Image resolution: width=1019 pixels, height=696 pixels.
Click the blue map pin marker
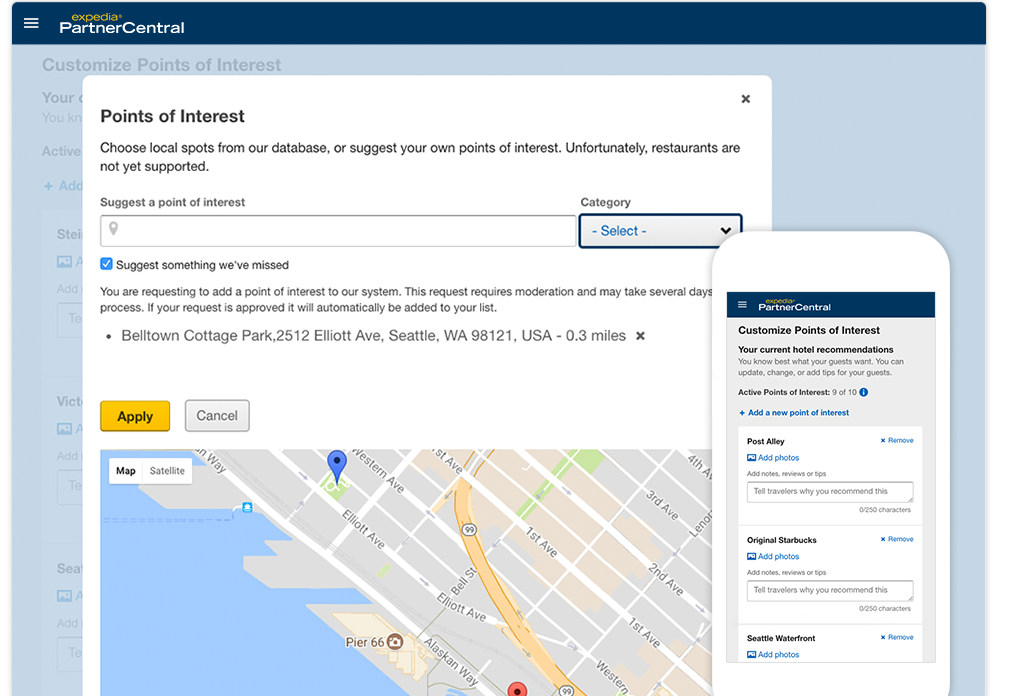tap(337, 467)
